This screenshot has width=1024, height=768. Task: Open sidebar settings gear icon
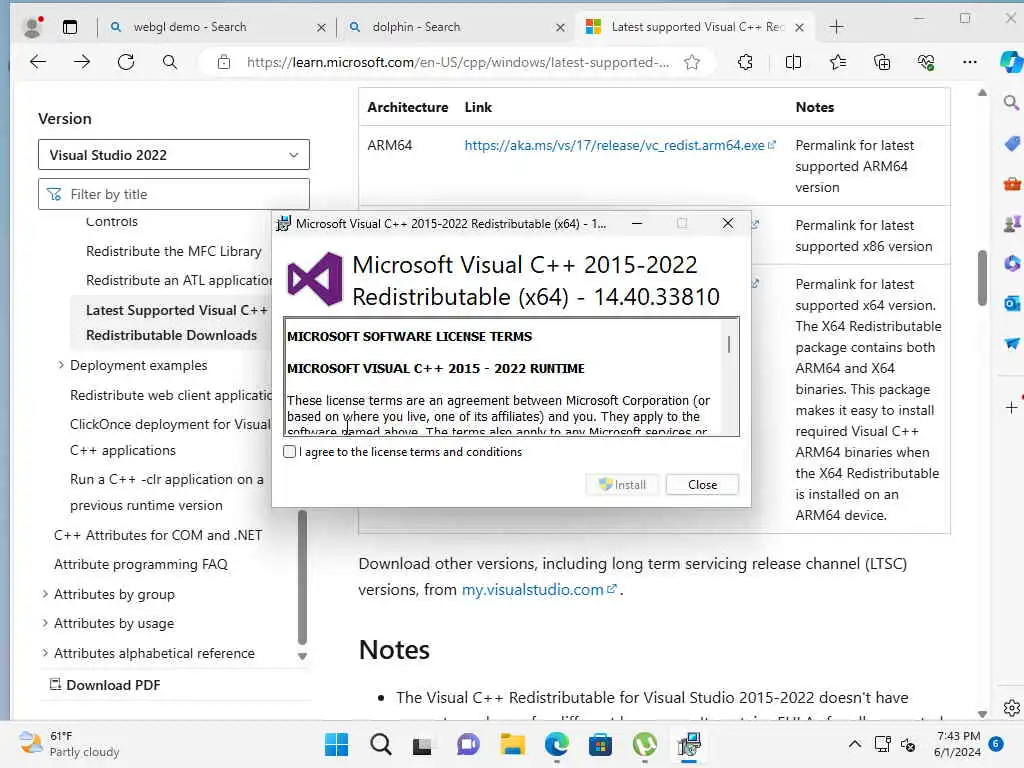pyautogui.click(x=1012, y=708)
